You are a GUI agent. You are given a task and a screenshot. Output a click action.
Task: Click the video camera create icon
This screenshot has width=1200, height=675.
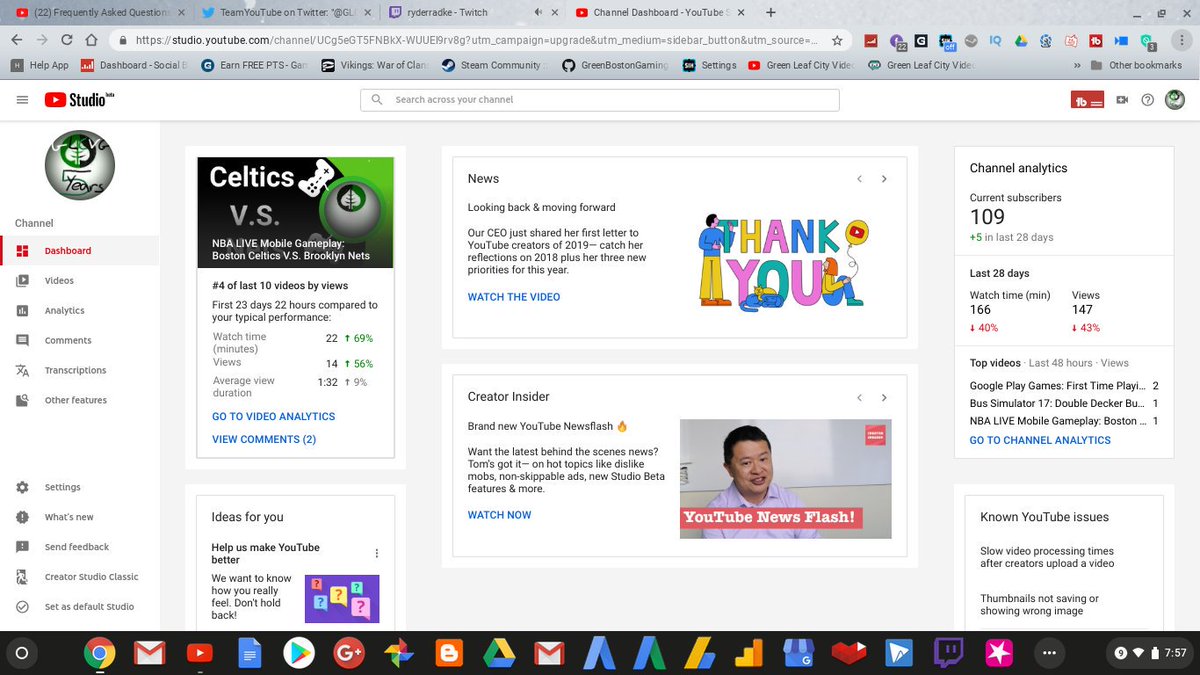(1122, 100)
